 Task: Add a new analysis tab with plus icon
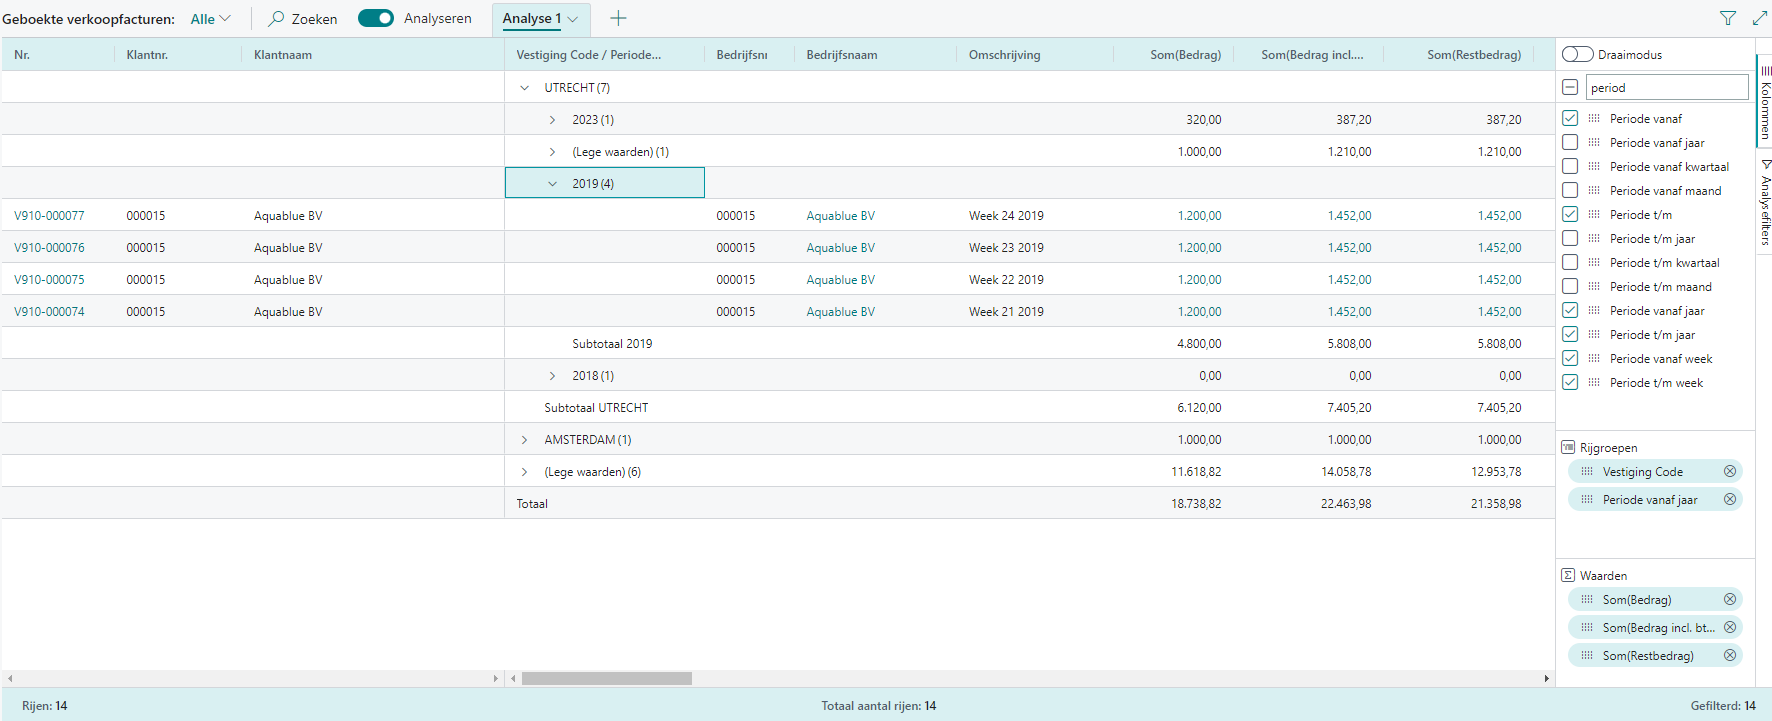pyautogui.click(x=618, y=18)
